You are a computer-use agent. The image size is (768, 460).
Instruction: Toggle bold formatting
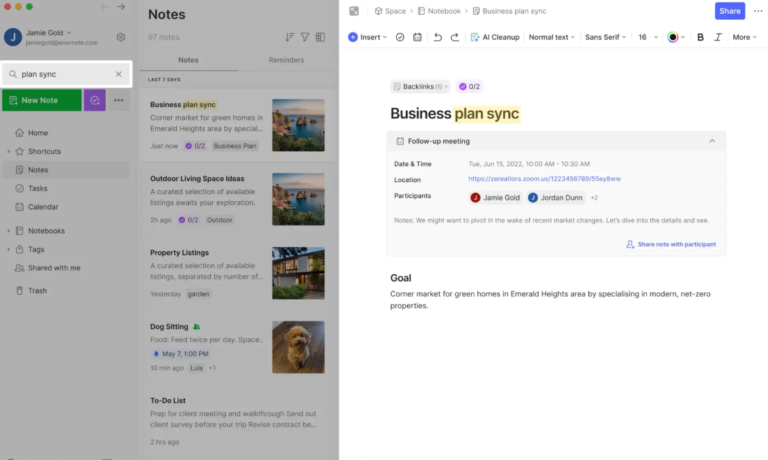[700, 37]
